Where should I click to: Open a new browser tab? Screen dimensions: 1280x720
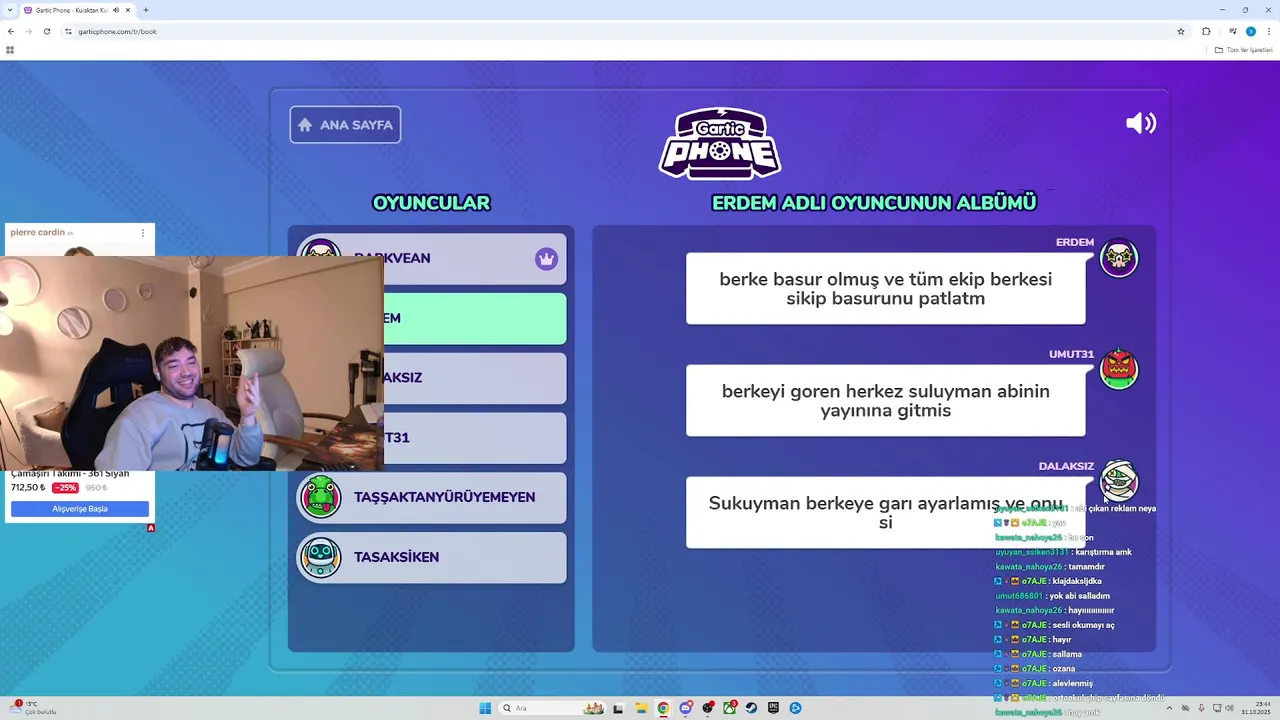pos(146,10)
